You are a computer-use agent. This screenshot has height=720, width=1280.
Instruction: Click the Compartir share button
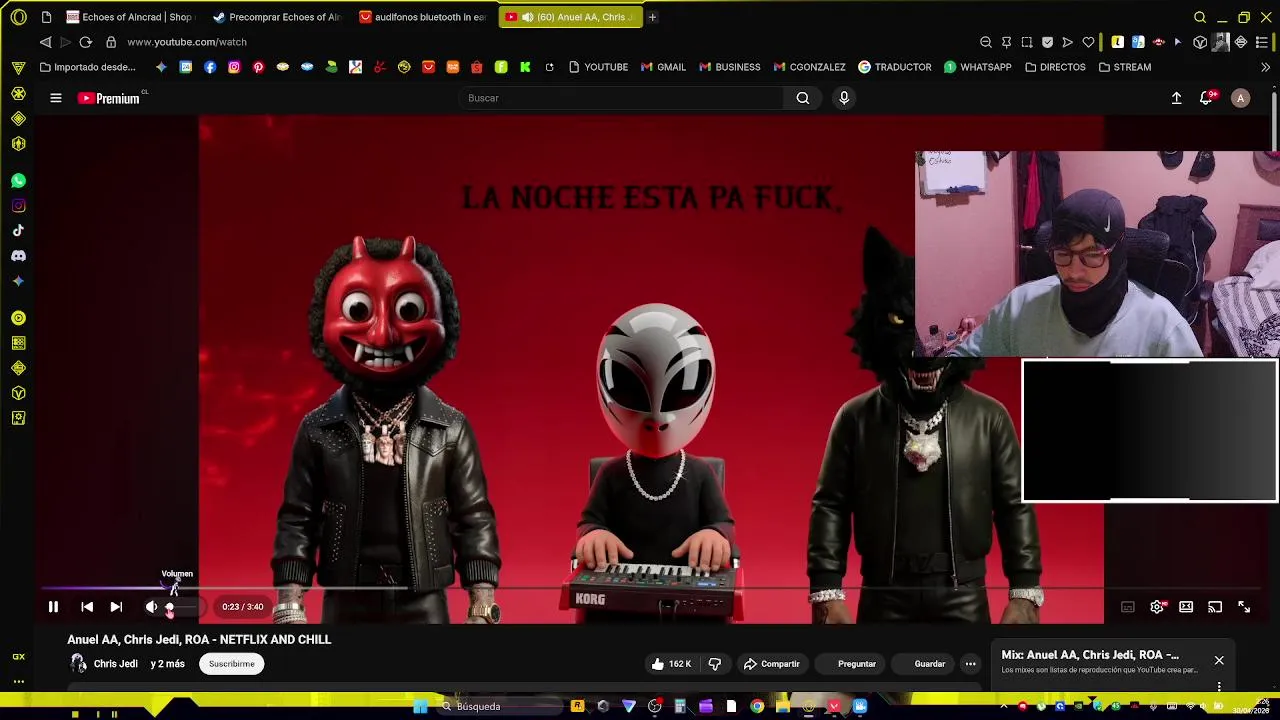coord(771,664)
